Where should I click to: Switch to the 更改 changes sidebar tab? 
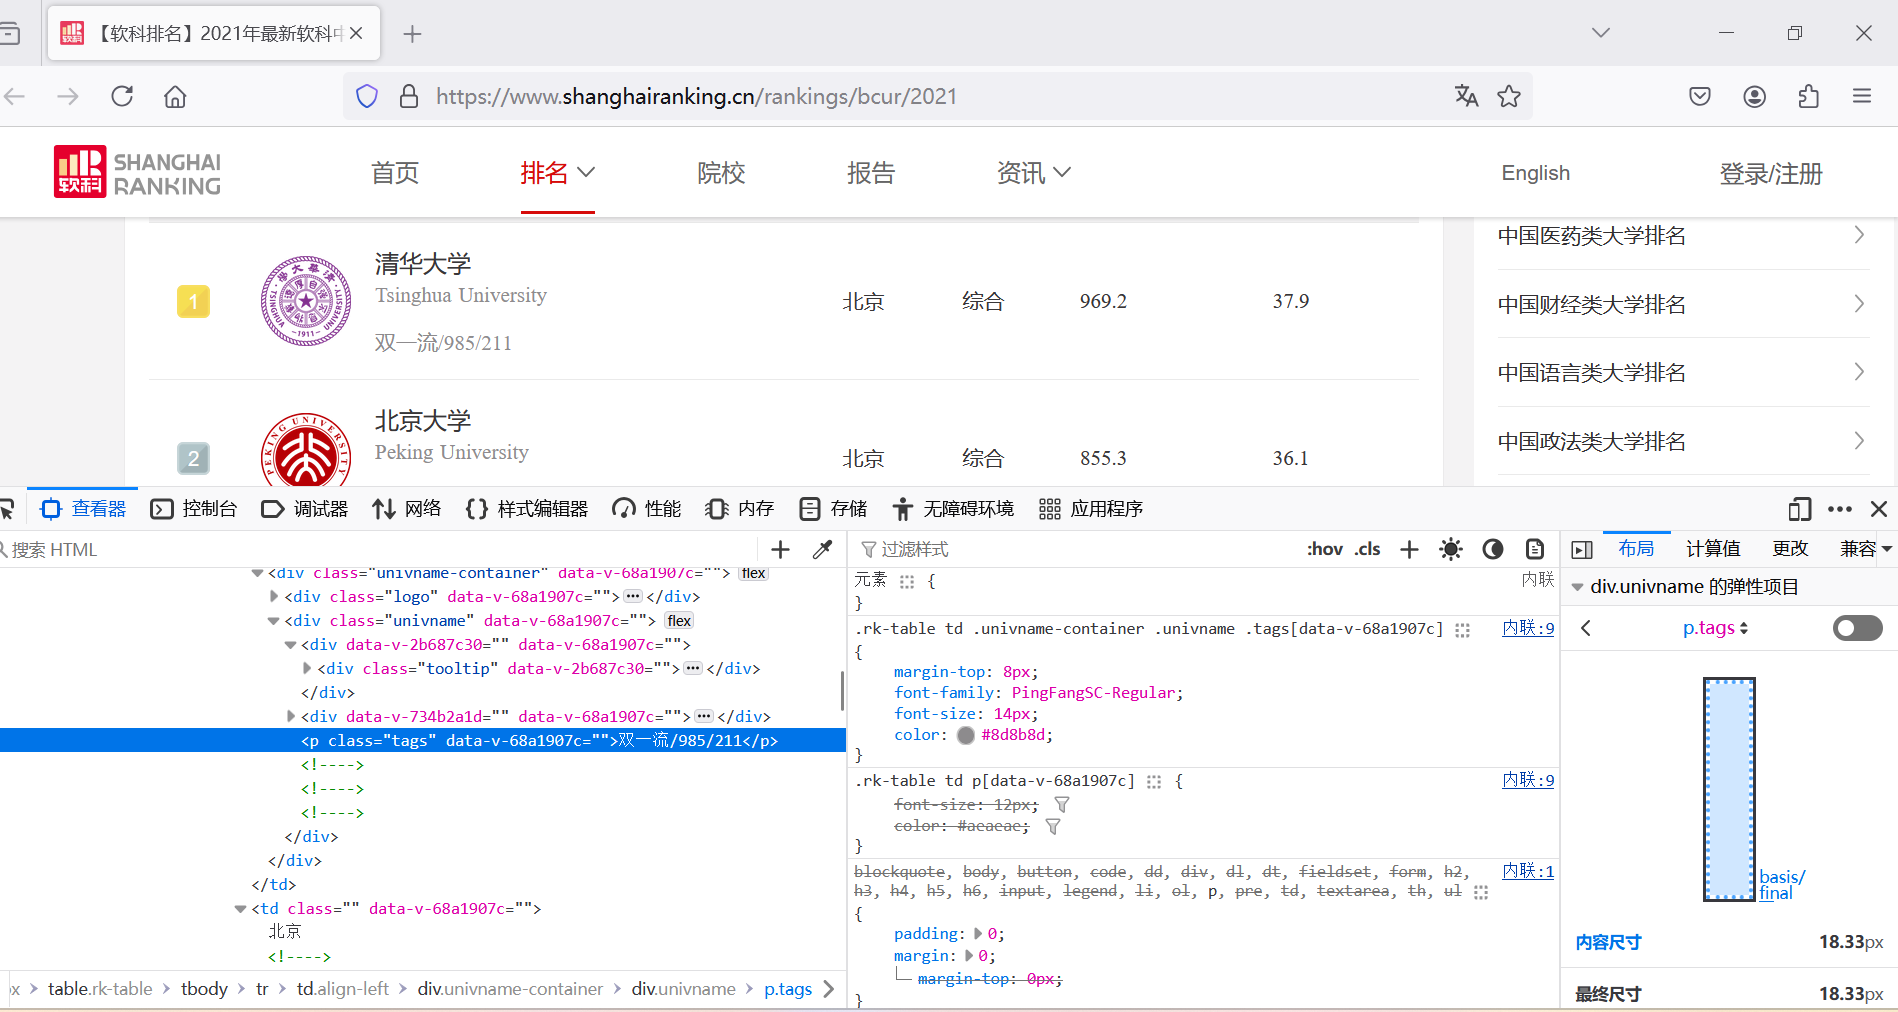1790,548
